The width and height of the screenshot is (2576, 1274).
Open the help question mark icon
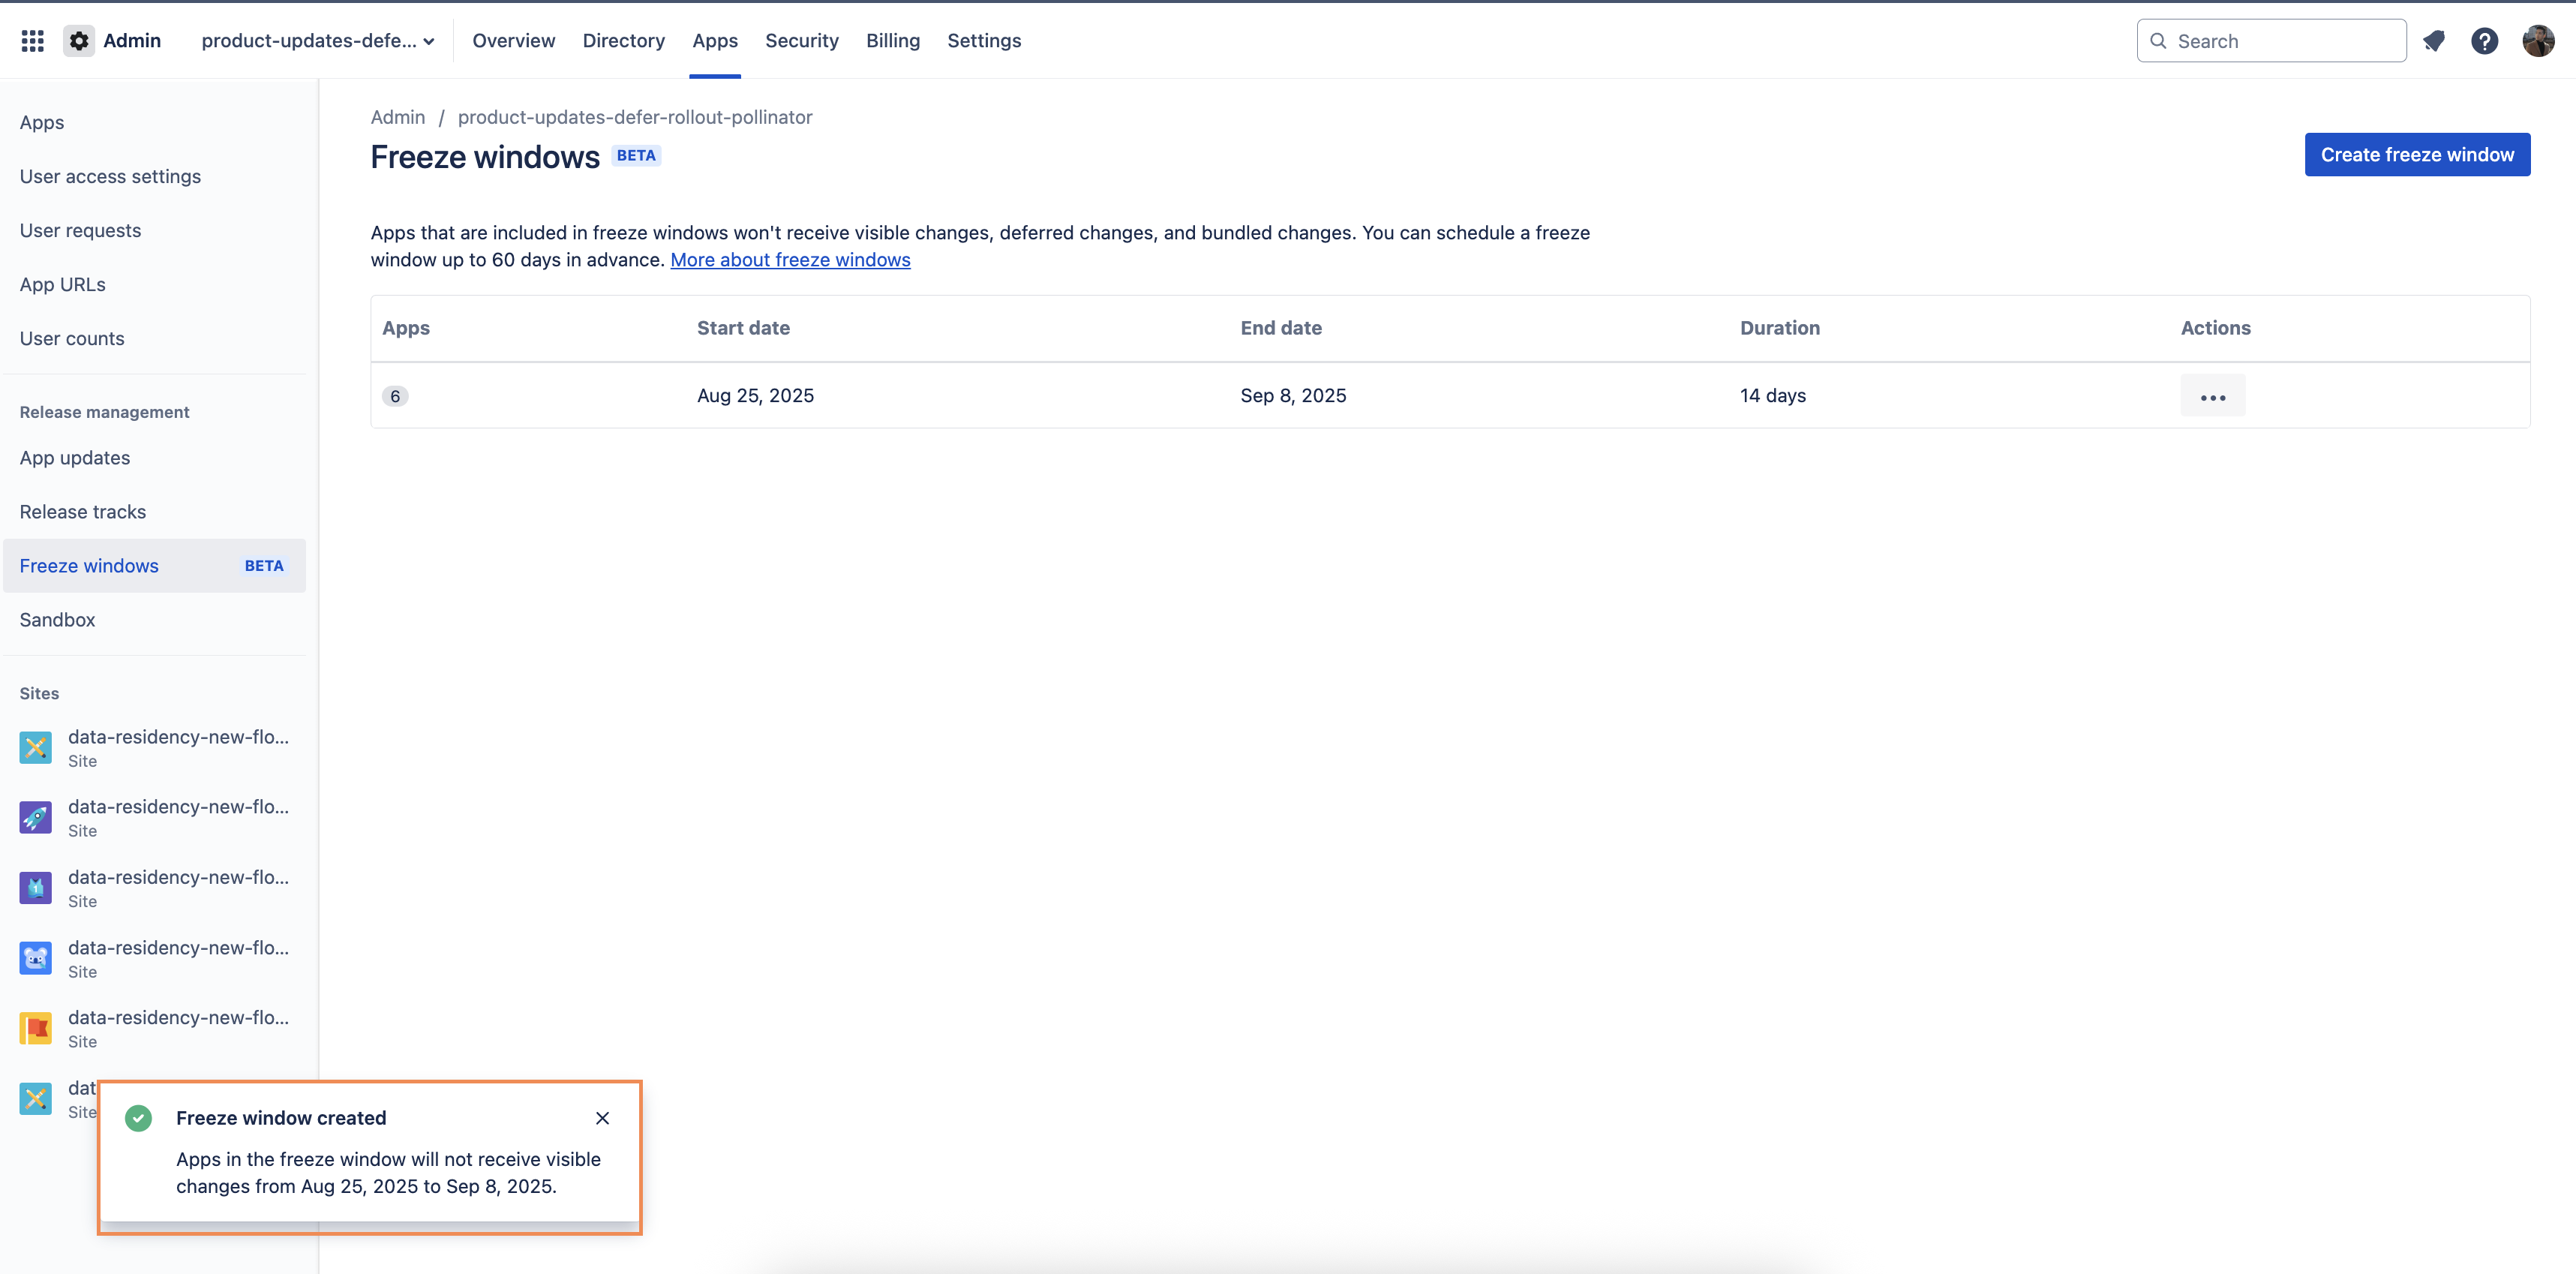click(2484, 41)
